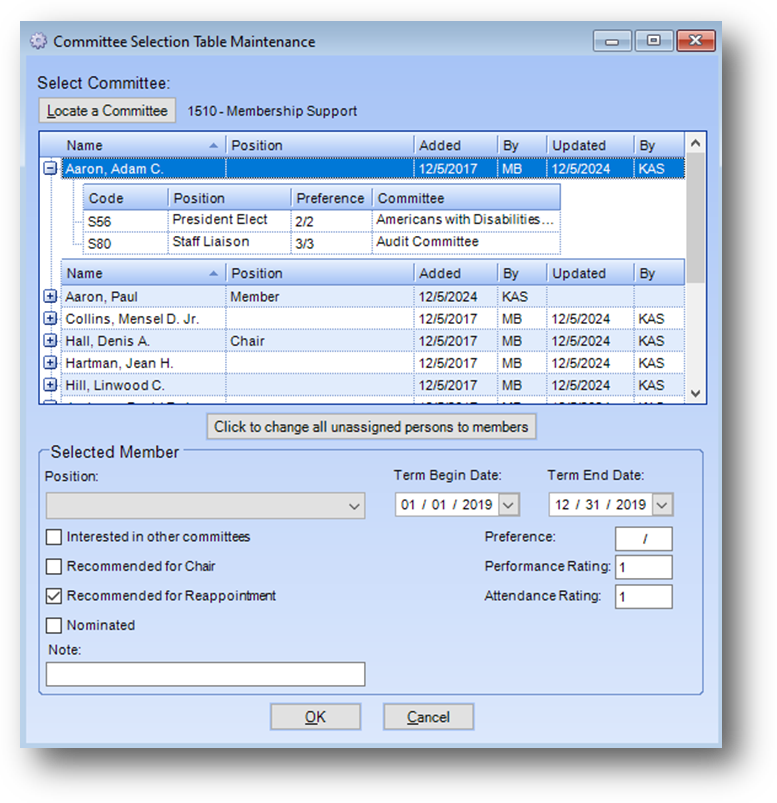Click the Audit Committee cell

coord(466,243)
